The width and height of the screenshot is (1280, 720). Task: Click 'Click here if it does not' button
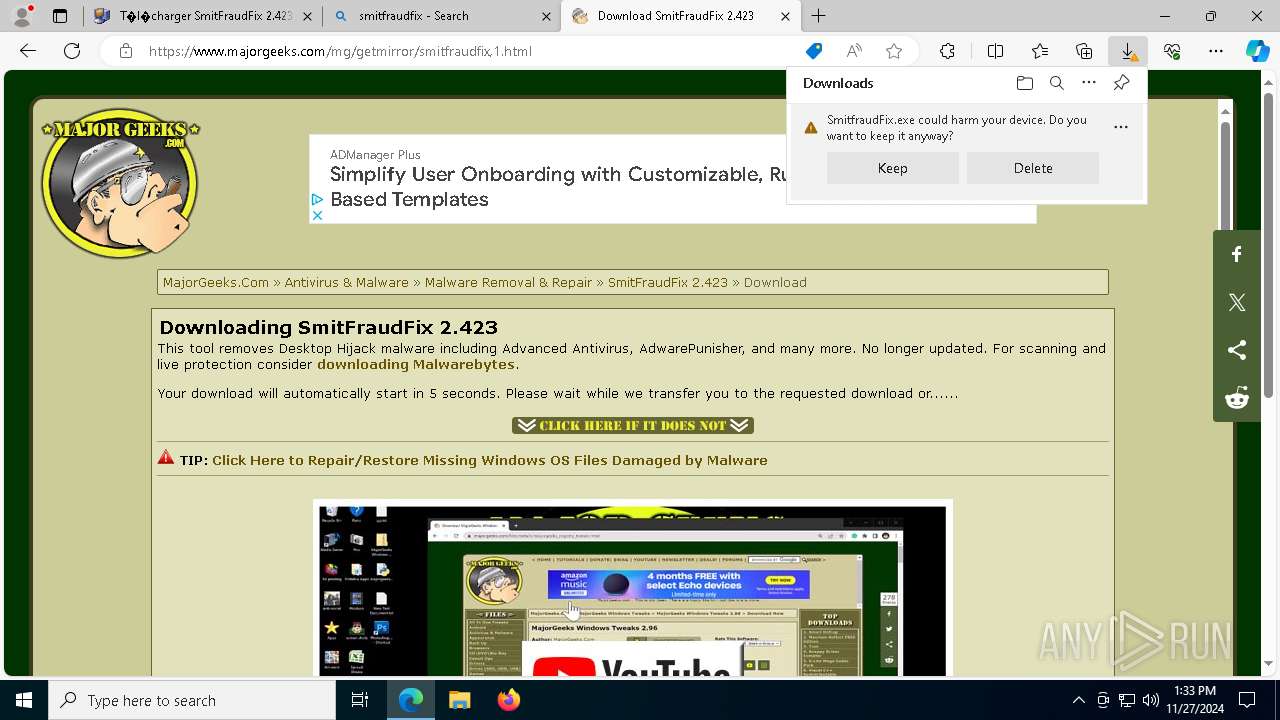[633, 425]
